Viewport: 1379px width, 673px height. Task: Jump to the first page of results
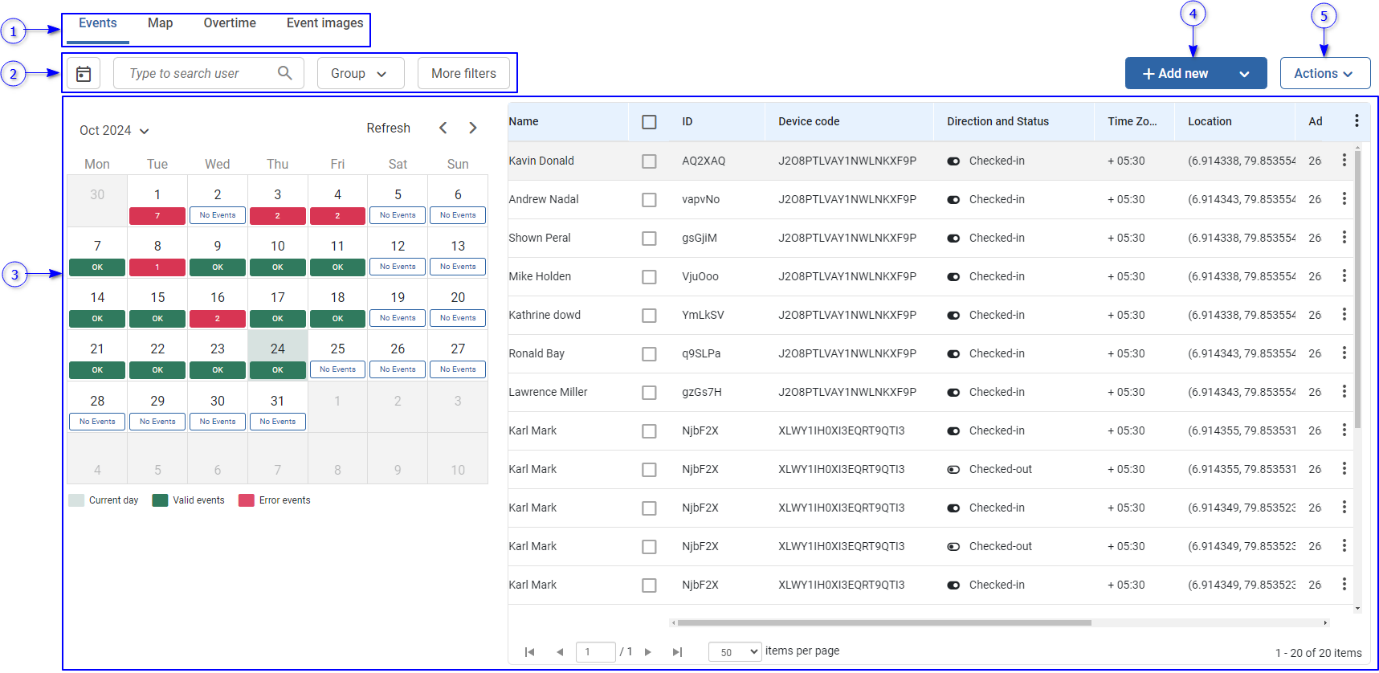[530, 652]
